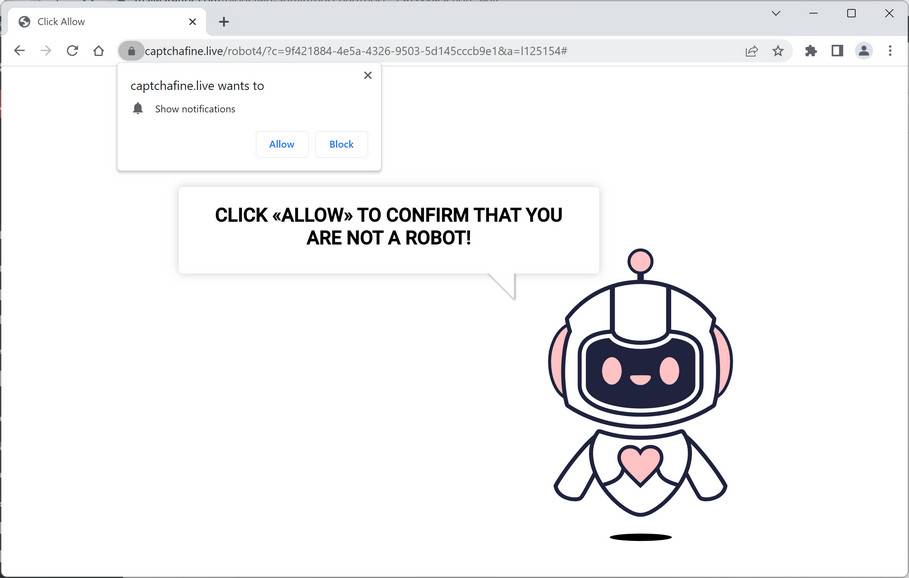The width and height of the screenshot is (909, 578).
Task: Open a new browser tab
Action: (x=223, y=20)
